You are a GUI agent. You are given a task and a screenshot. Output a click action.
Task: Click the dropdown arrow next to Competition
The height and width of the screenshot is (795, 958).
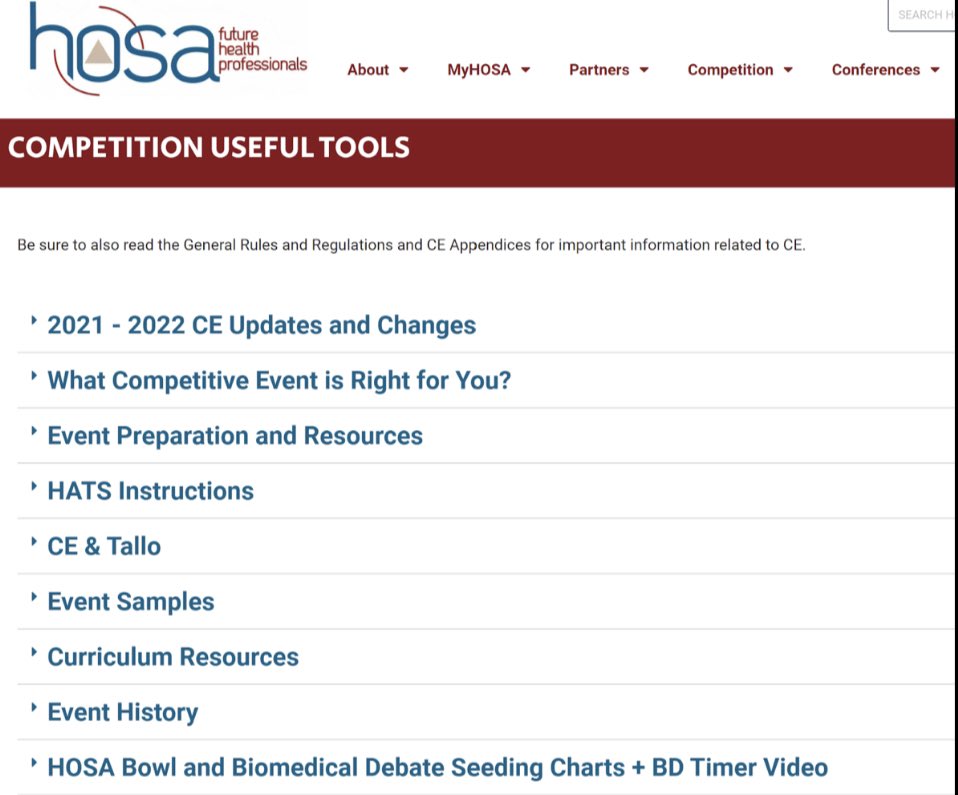click(x=788, y=70)
